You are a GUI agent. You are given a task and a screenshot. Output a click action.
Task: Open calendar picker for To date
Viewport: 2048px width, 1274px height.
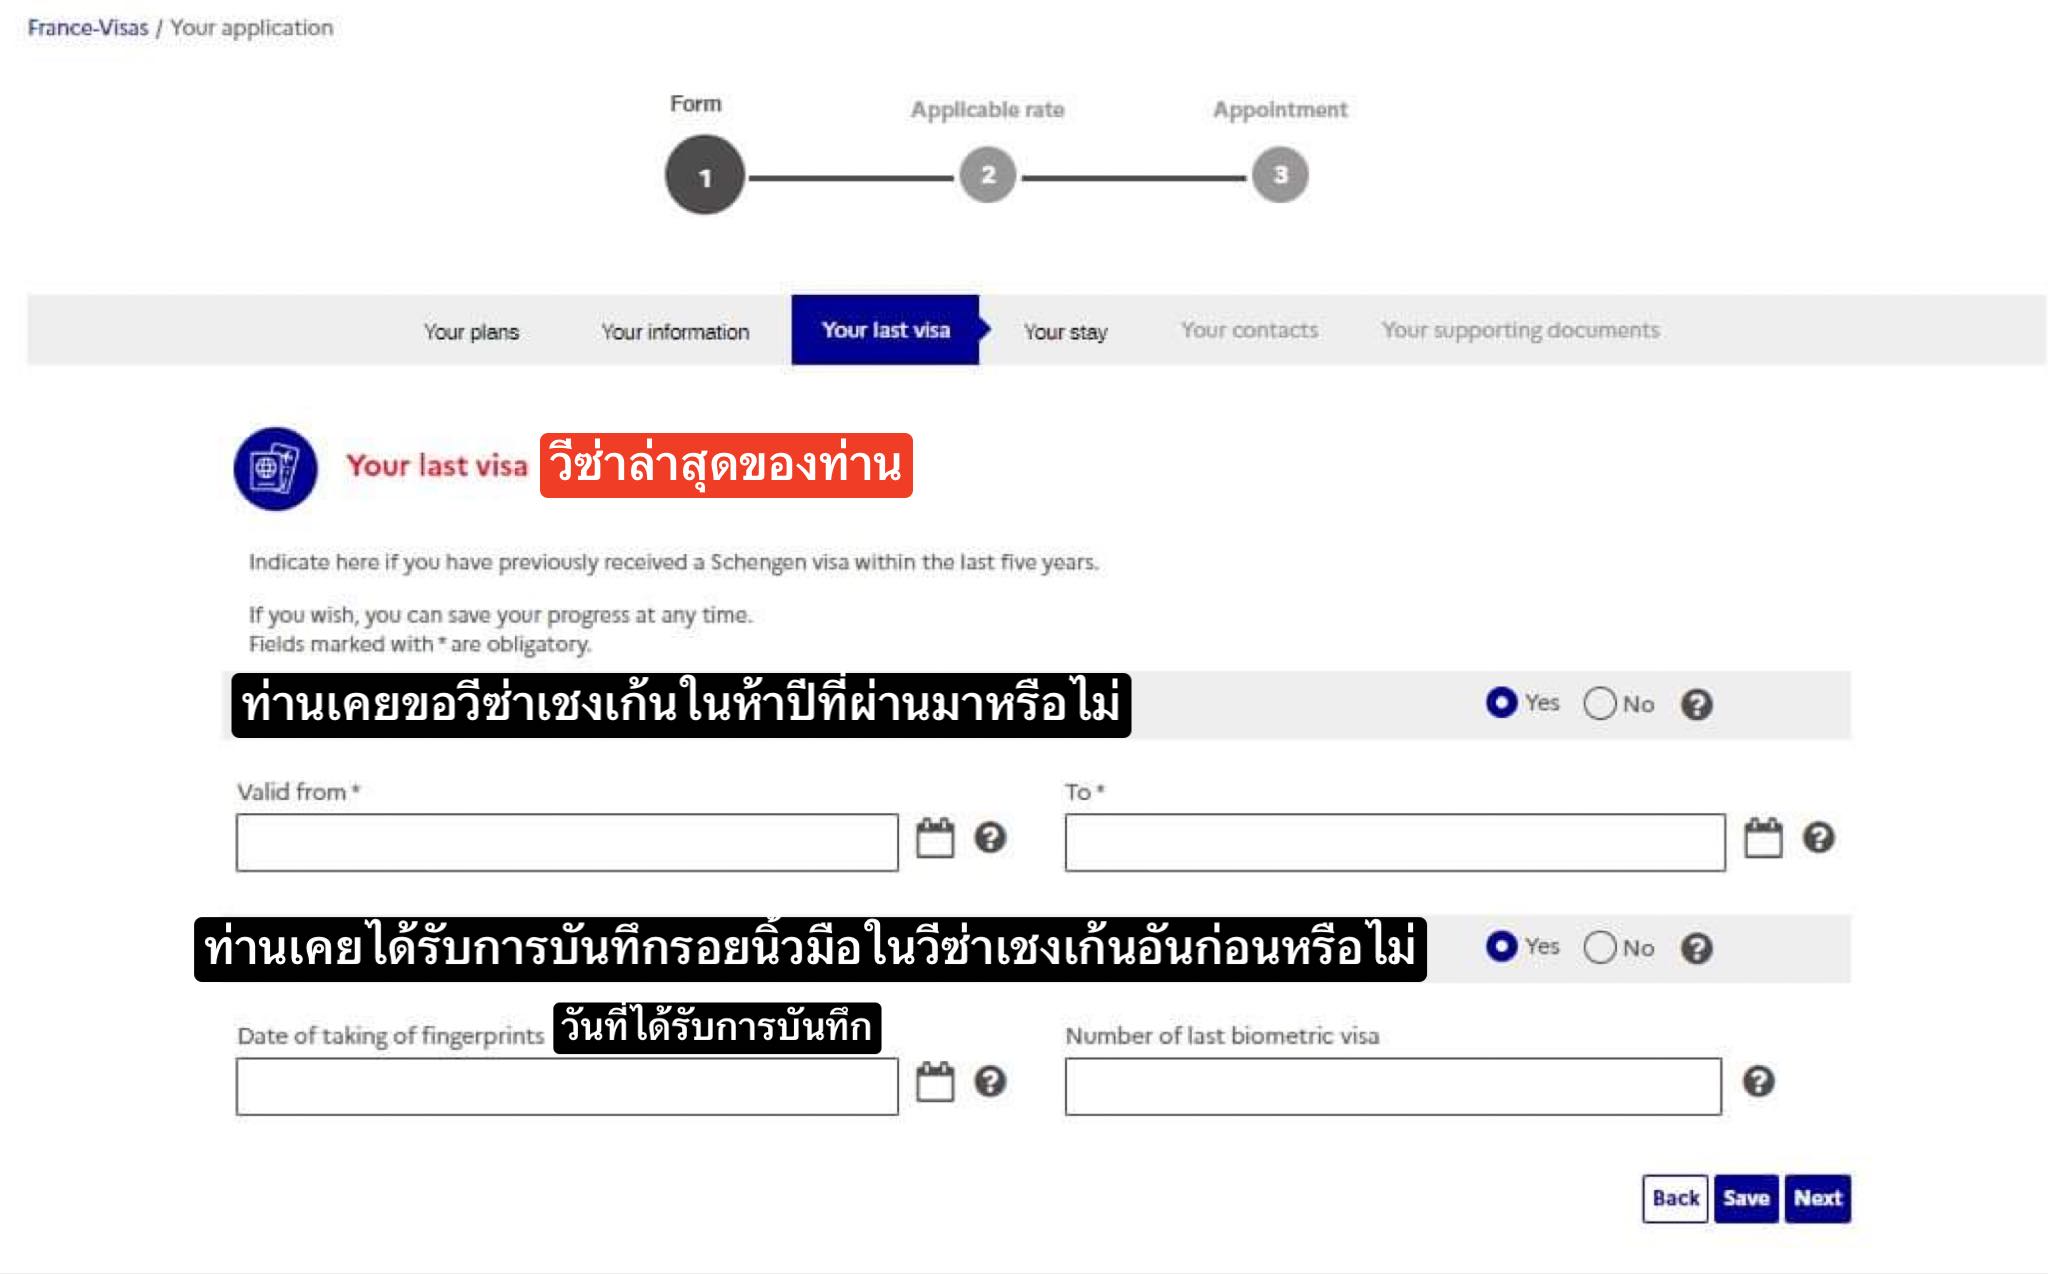pos(1763,838)
